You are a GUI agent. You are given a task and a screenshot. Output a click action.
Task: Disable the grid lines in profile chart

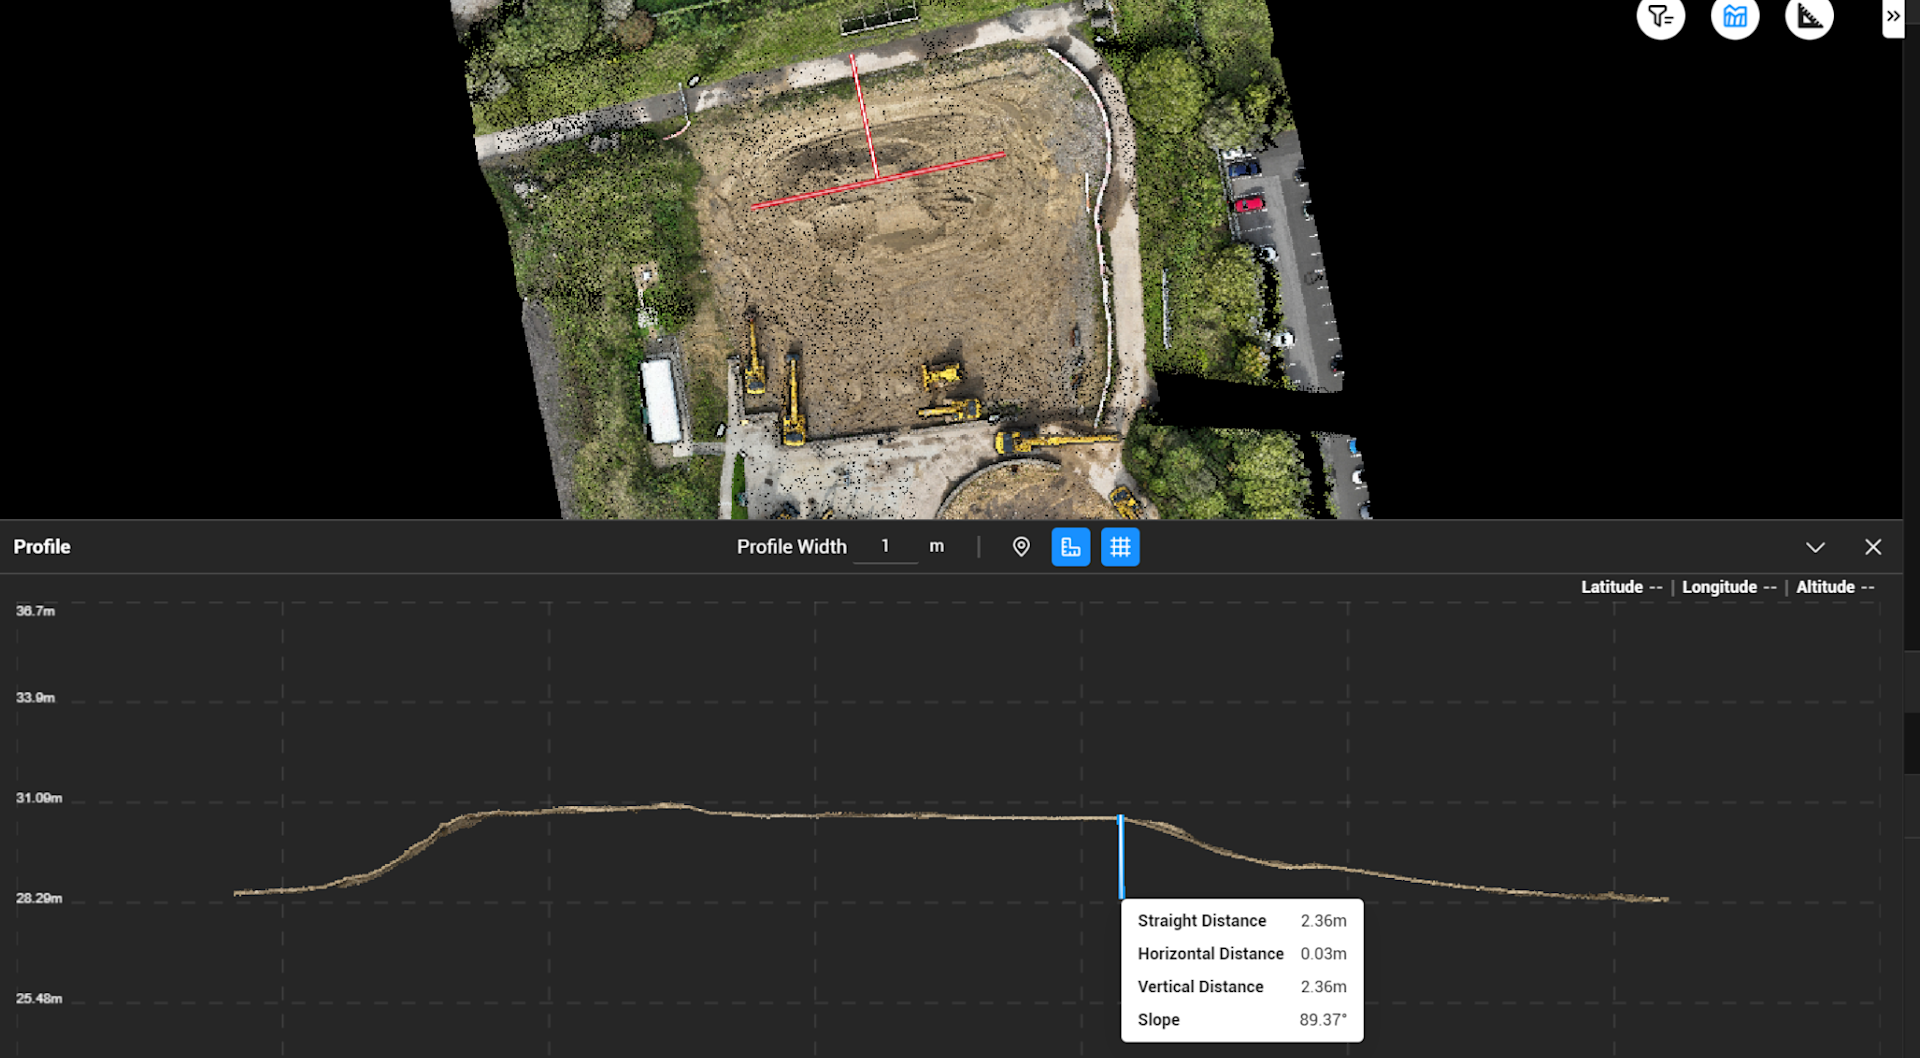tap(1120, 547)
